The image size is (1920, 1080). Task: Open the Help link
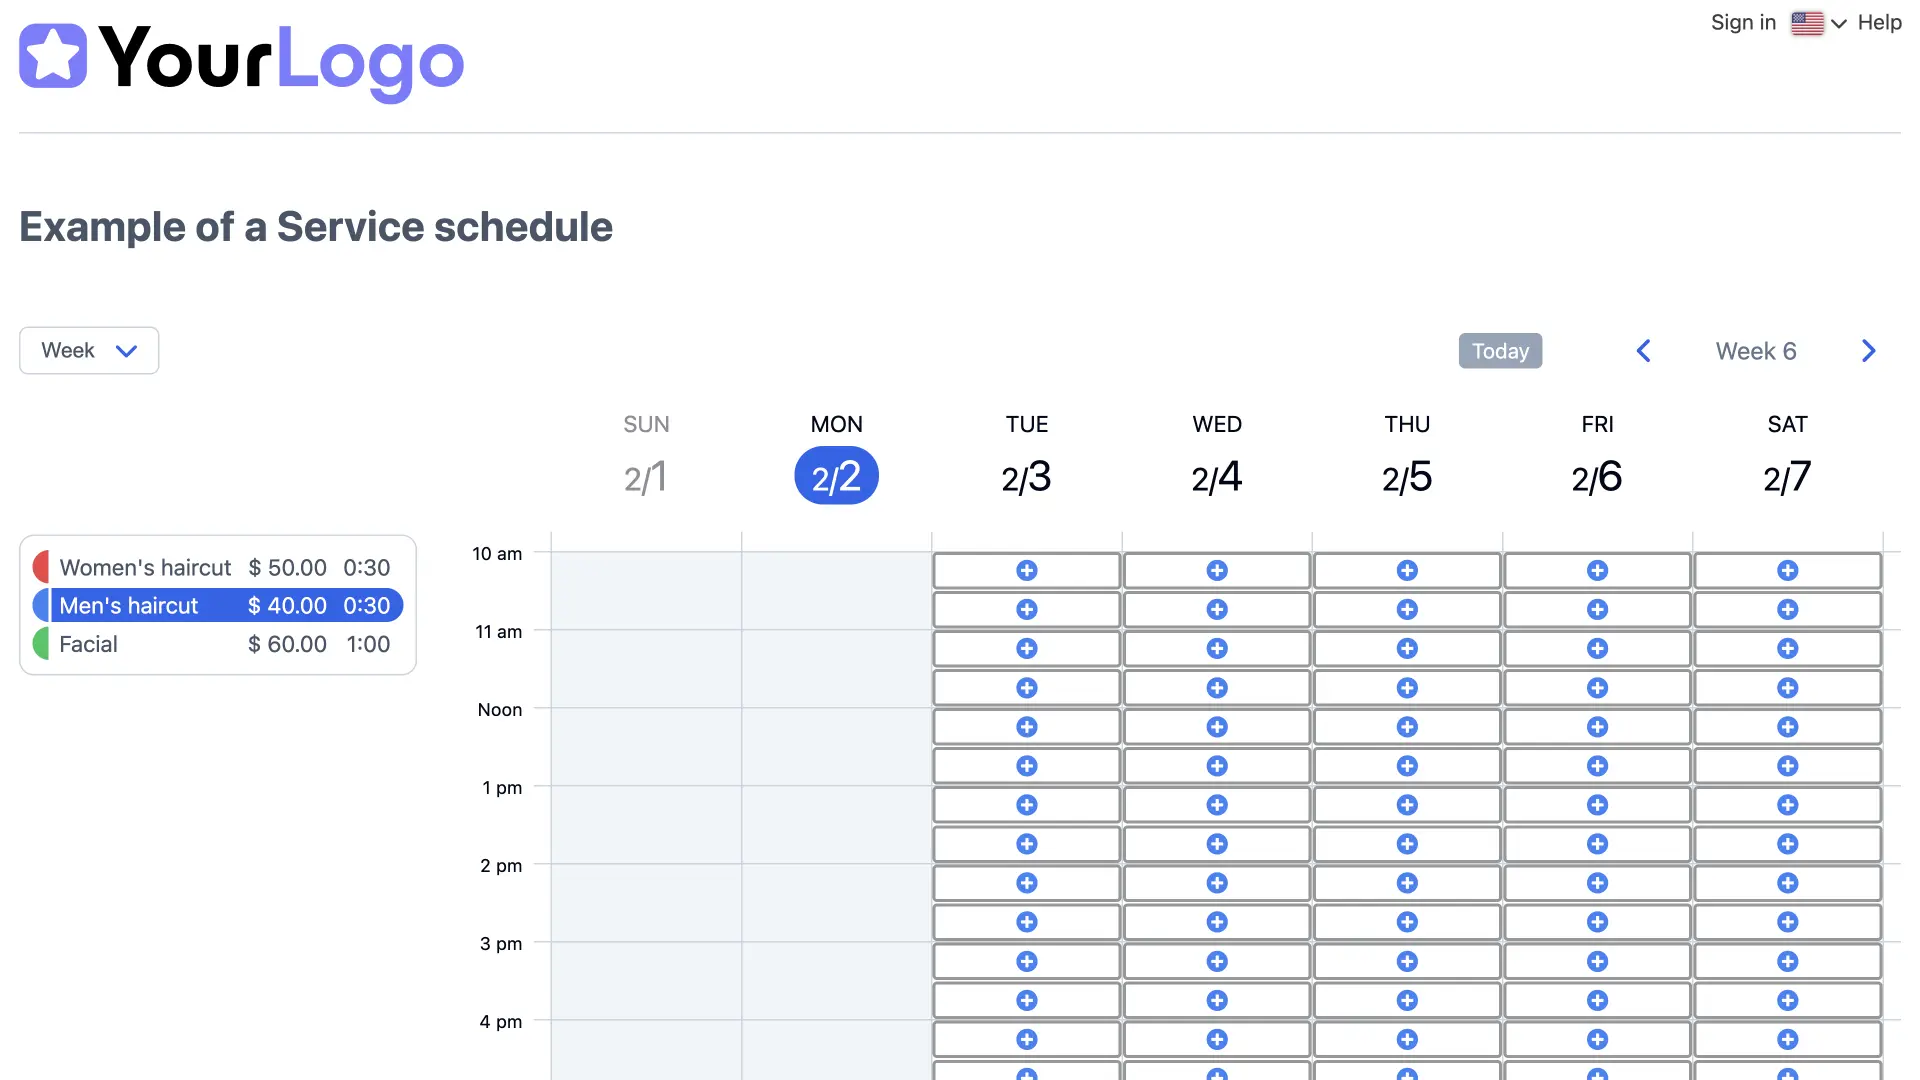pos(1879,23)
